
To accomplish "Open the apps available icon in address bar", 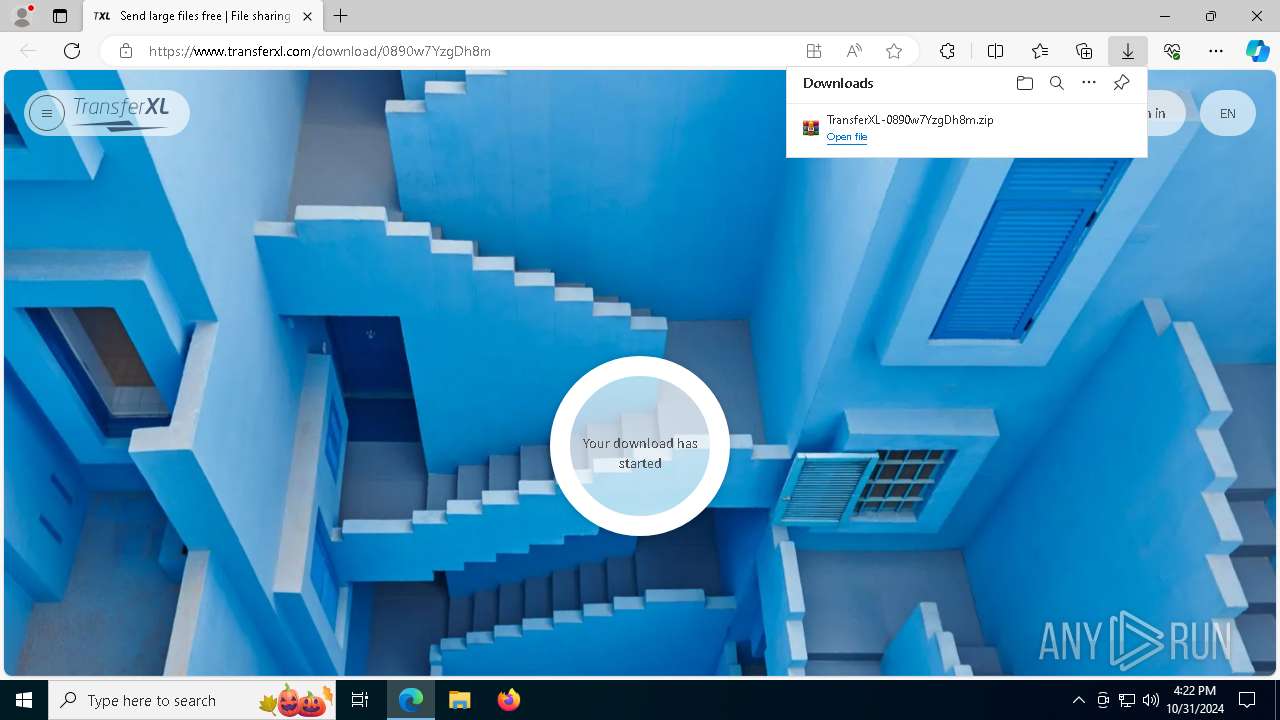I will [x=814, y=51].
